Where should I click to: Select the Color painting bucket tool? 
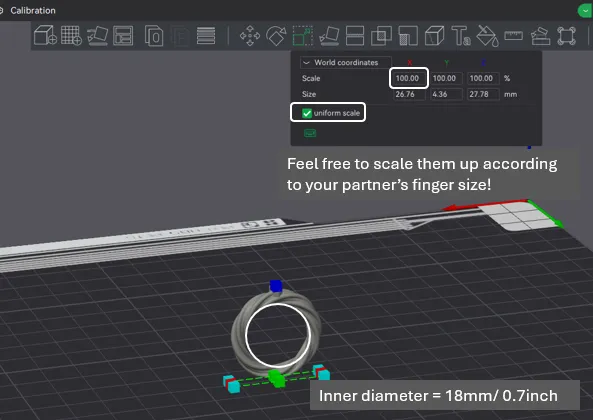point(487,36)
